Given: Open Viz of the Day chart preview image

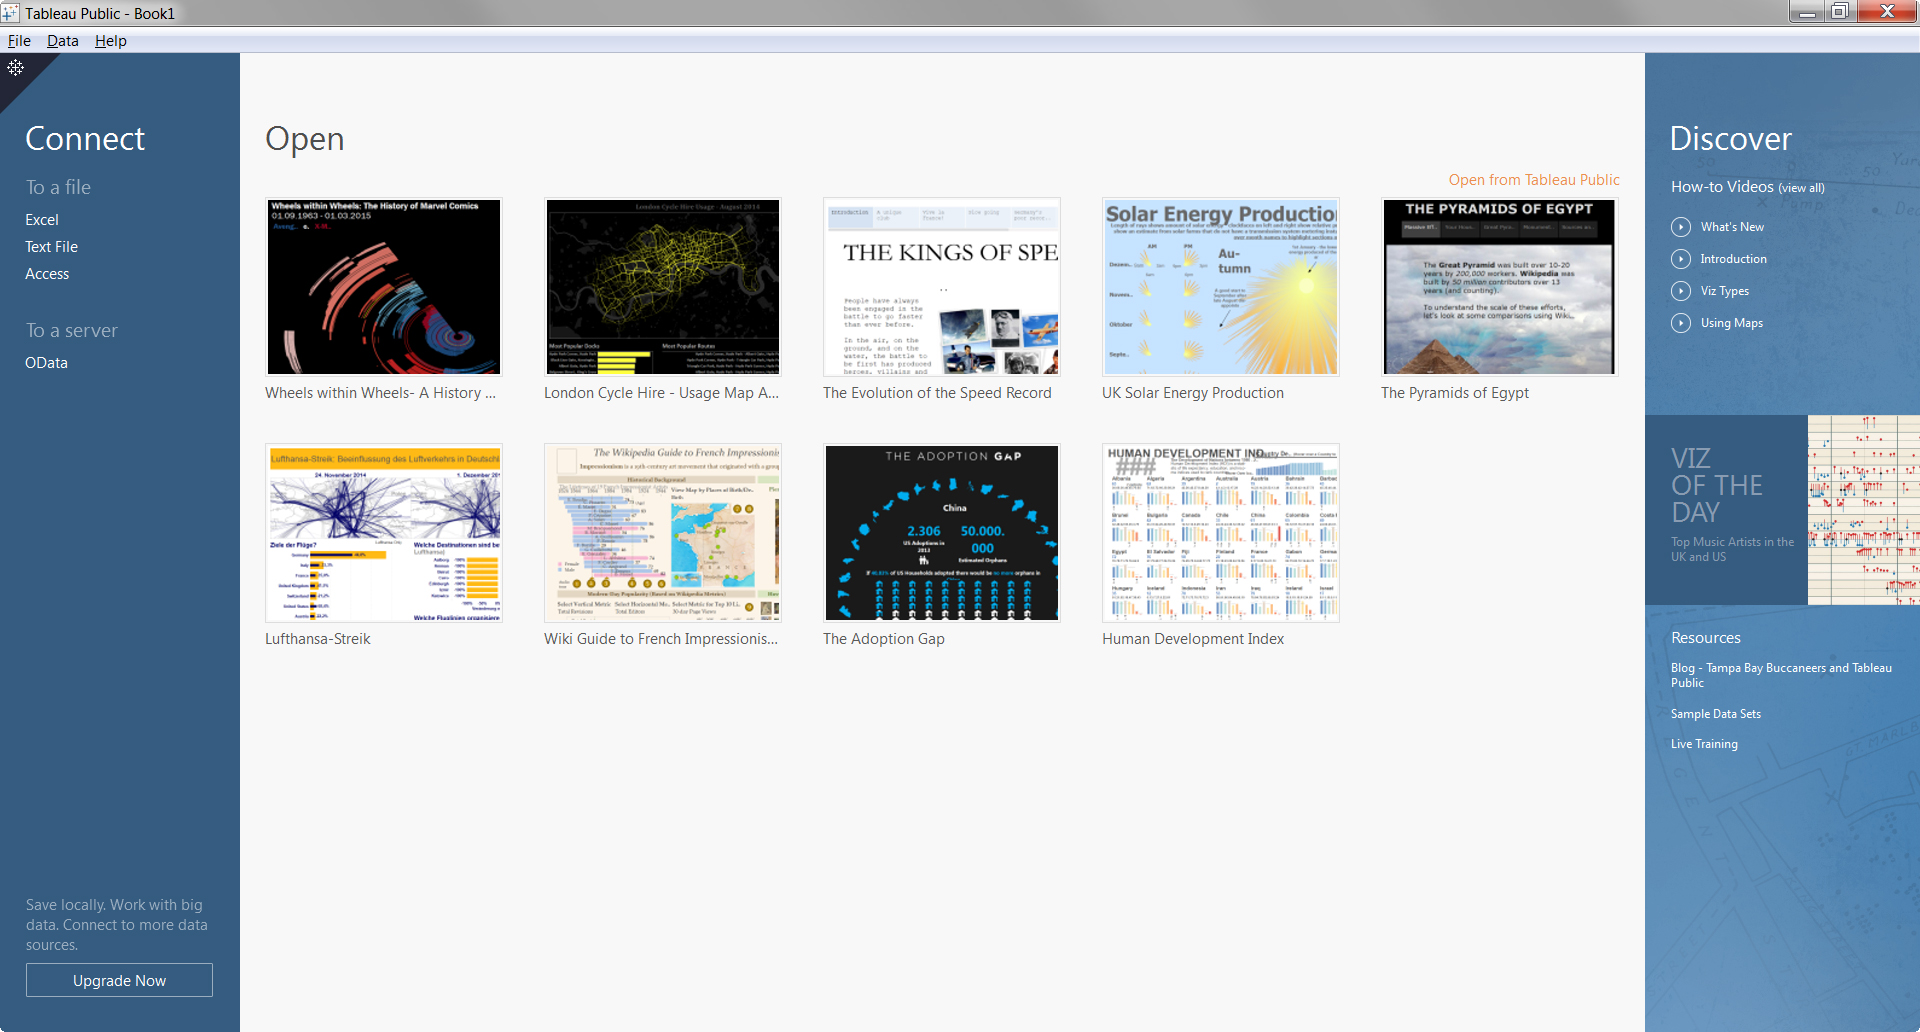Looking at the screenshot, I should click(1864, 510).
